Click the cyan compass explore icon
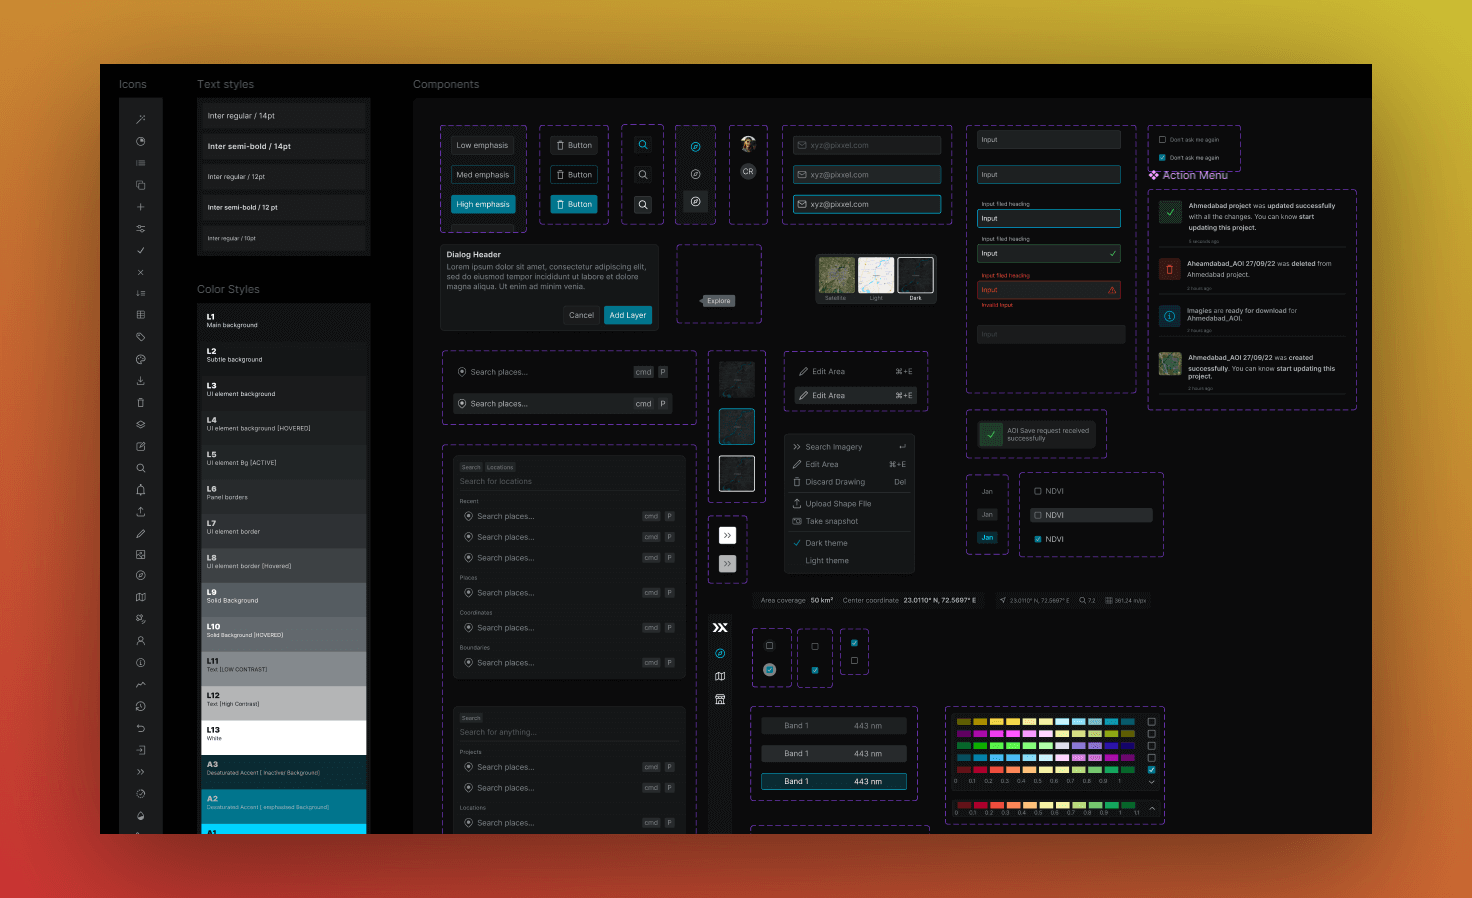The width and height of the screenshot is (1472, 898). (695, 147)
